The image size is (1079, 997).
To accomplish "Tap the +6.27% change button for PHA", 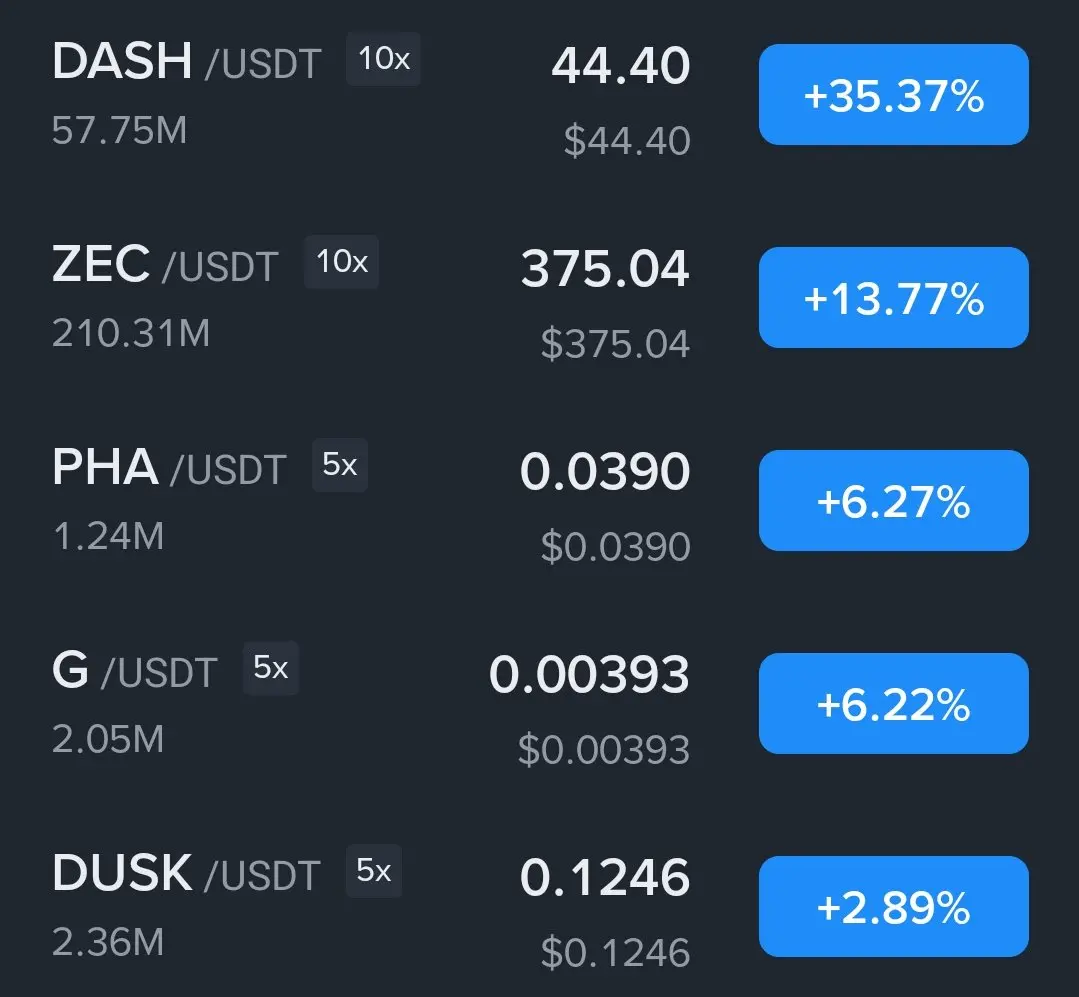I will (x=893, y=500).
